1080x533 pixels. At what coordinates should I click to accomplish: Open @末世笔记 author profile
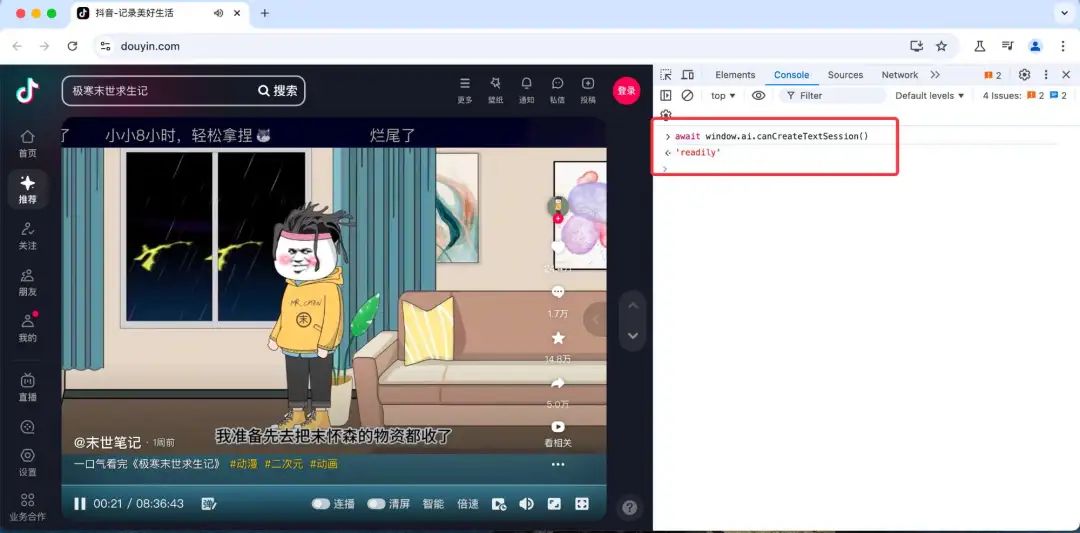107,442
